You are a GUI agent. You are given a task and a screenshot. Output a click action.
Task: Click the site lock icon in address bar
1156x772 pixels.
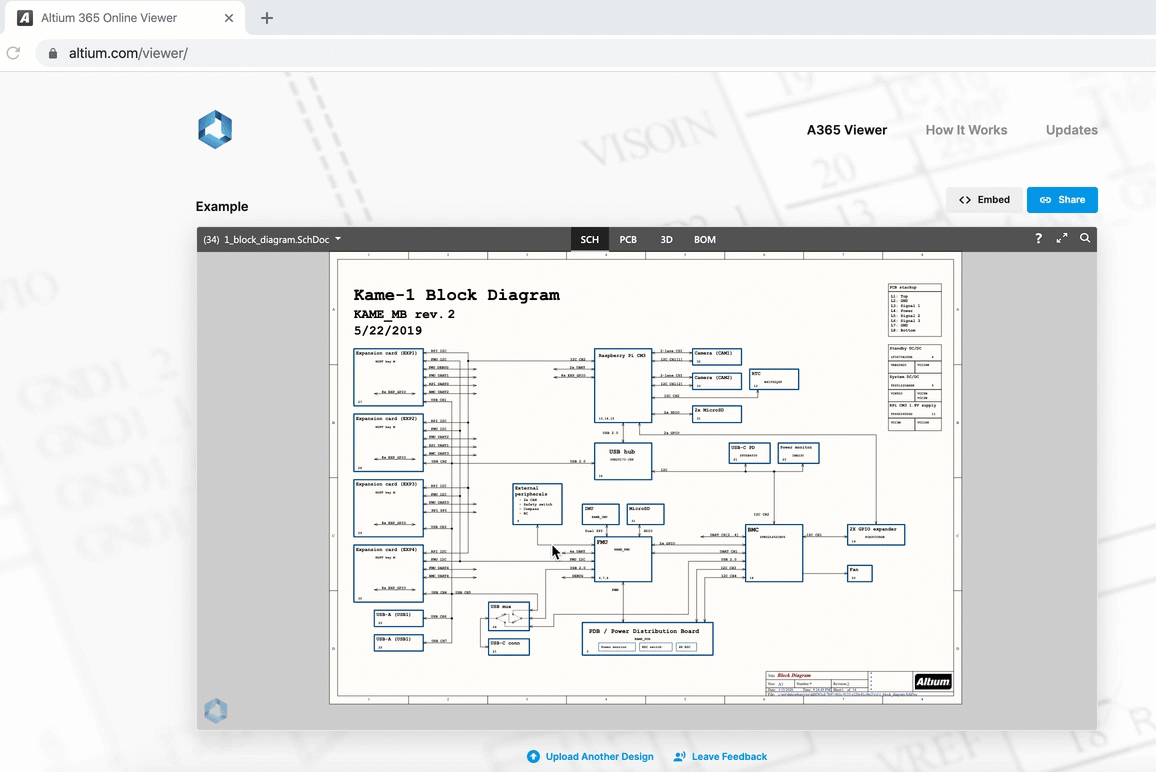53,53
